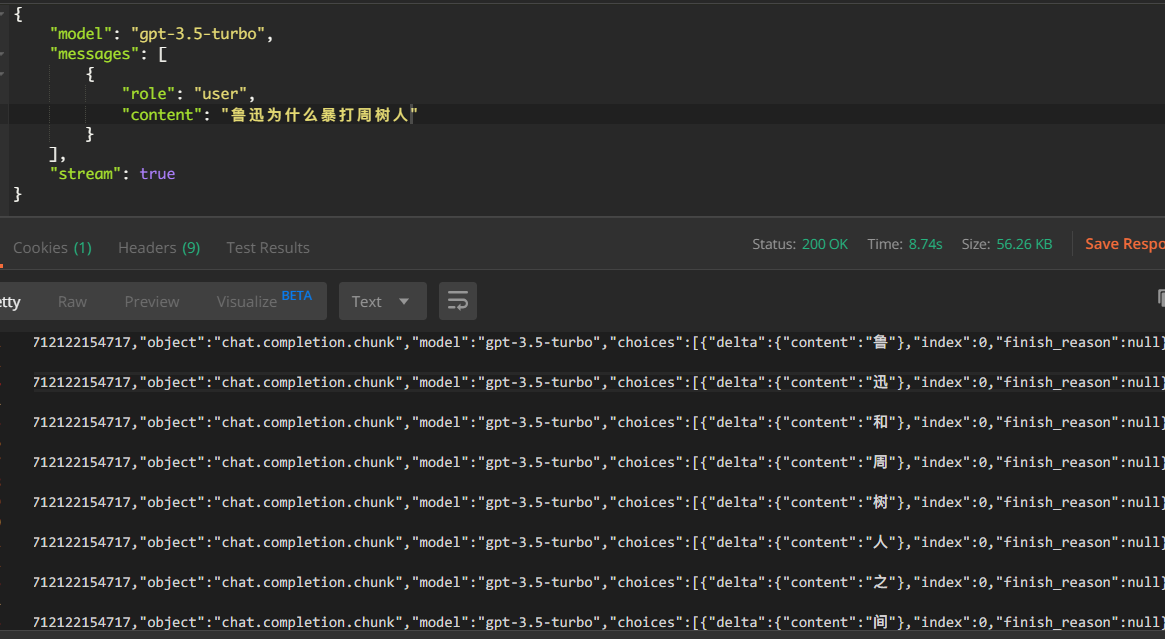Open the Text format dropdown
The image size is (1165, 639).
383,301
